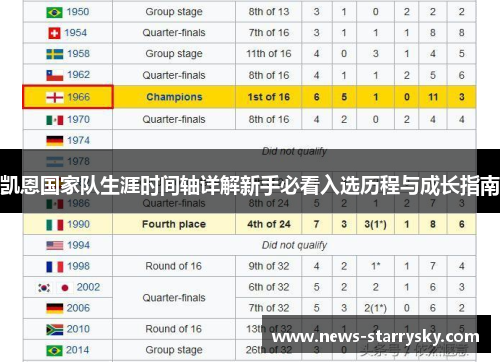The image size is (500, 362).
Task: Open the 1994 tournament link
Action: pos(78,245)
